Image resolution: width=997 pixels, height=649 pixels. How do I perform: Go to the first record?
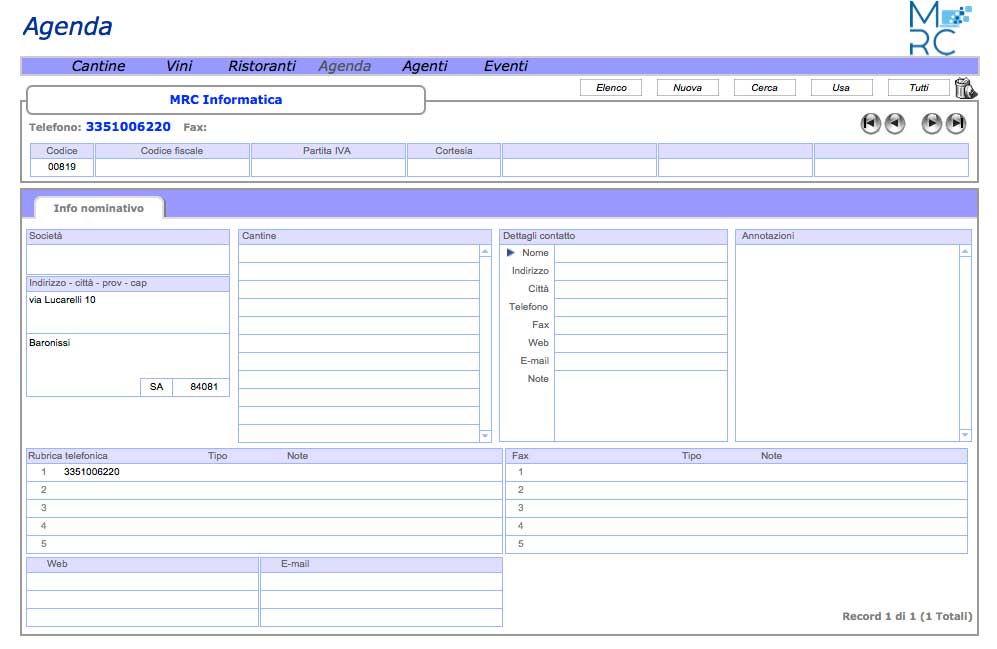point(870,123)
